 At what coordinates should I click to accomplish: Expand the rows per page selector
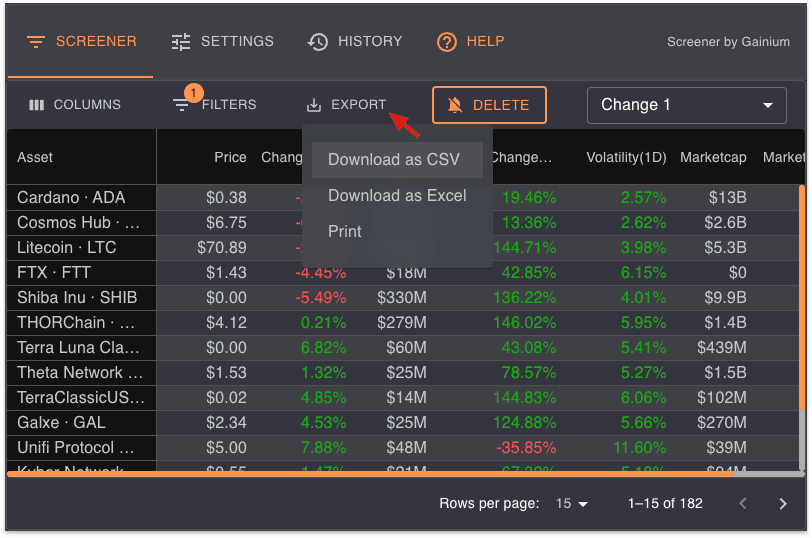tap(572, 504)
